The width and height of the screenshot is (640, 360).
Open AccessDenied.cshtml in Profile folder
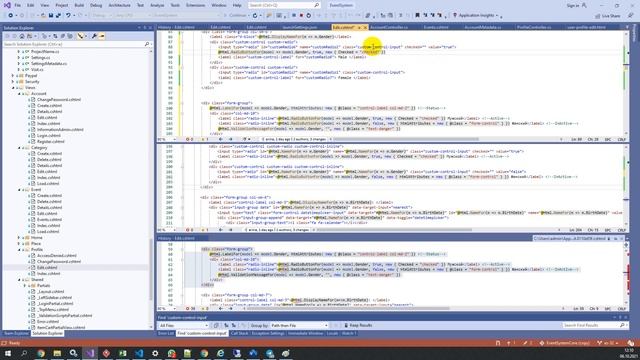[x=57, y=256]
